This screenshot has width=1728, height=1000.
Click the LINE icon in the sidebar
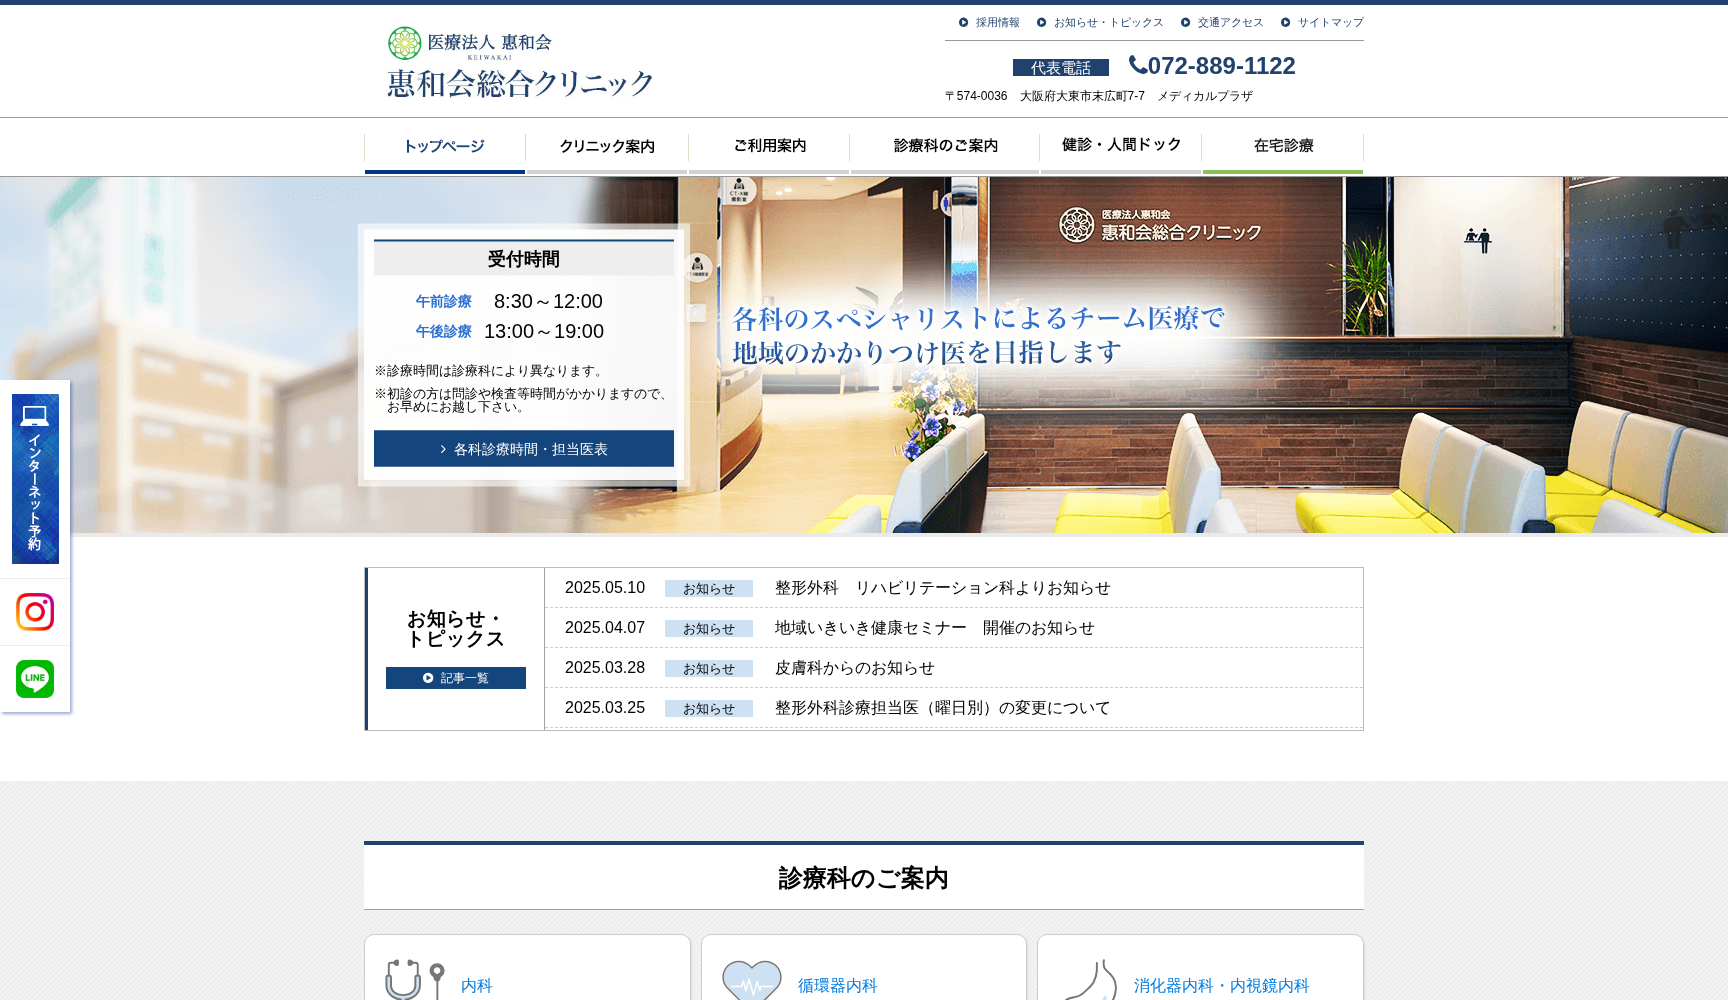pyautogui.click(x=35, y=679)
